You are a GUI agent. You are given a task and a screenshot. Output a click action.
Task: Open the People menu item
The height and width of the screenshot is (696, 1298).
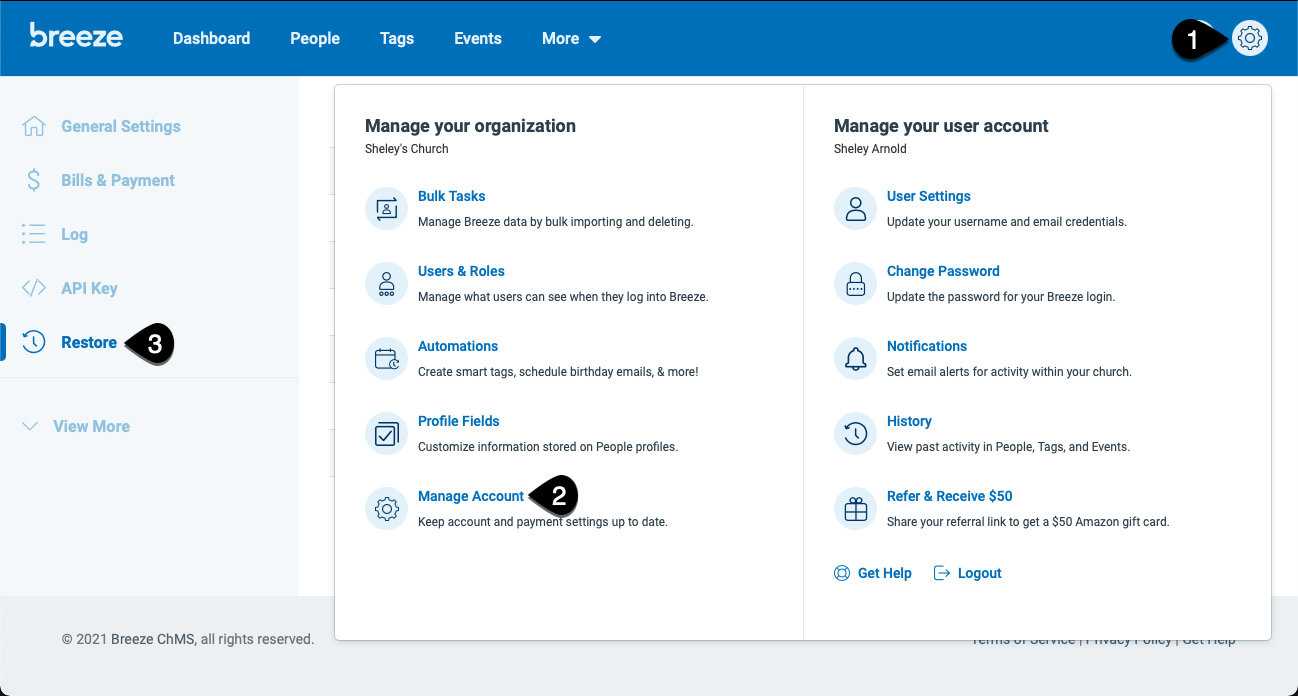(x=315, y=39)
